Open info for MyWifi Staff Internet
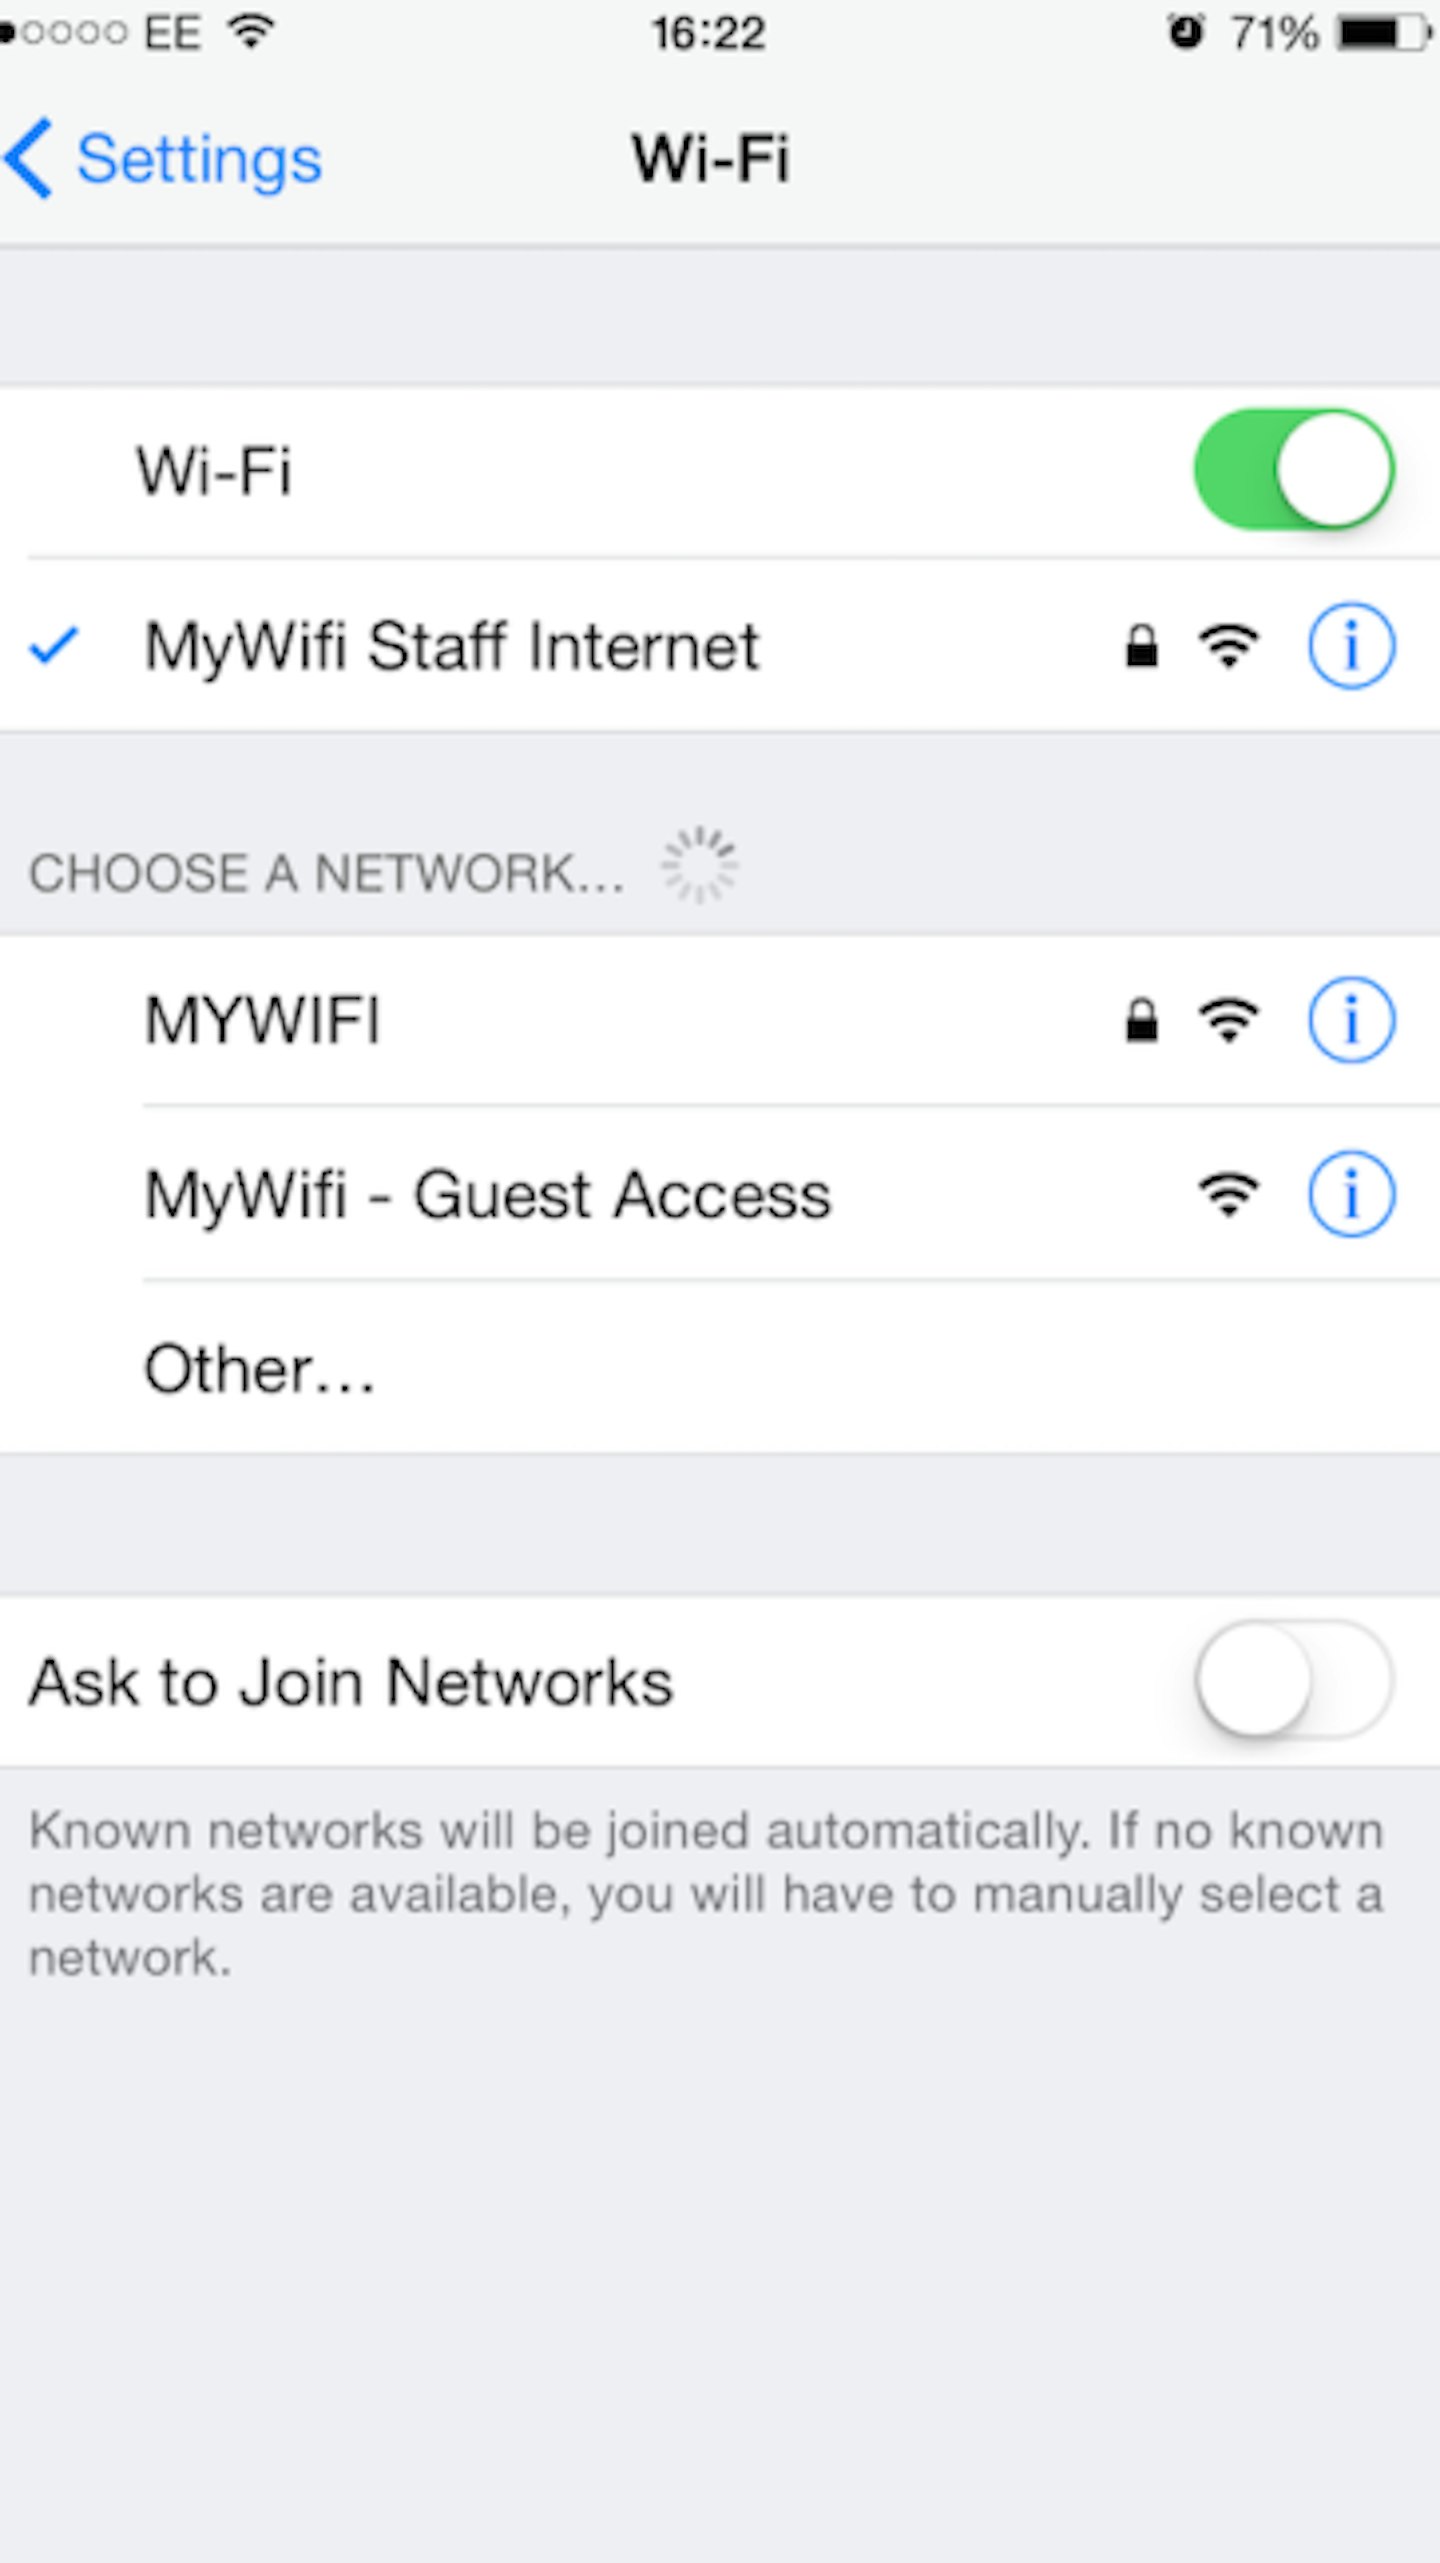Screen dimensions: 1440x2563 pyautogui.click(x=1350, y=646)
